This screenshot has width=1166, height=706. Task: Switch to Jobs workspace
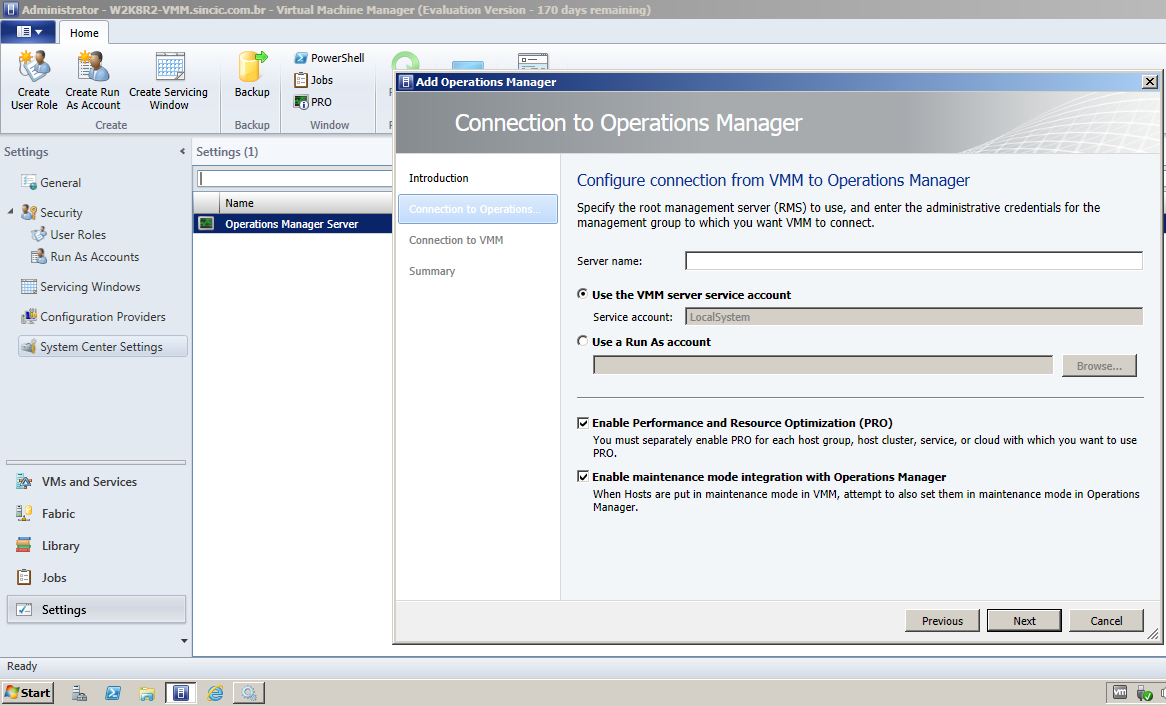coord(96,577)
